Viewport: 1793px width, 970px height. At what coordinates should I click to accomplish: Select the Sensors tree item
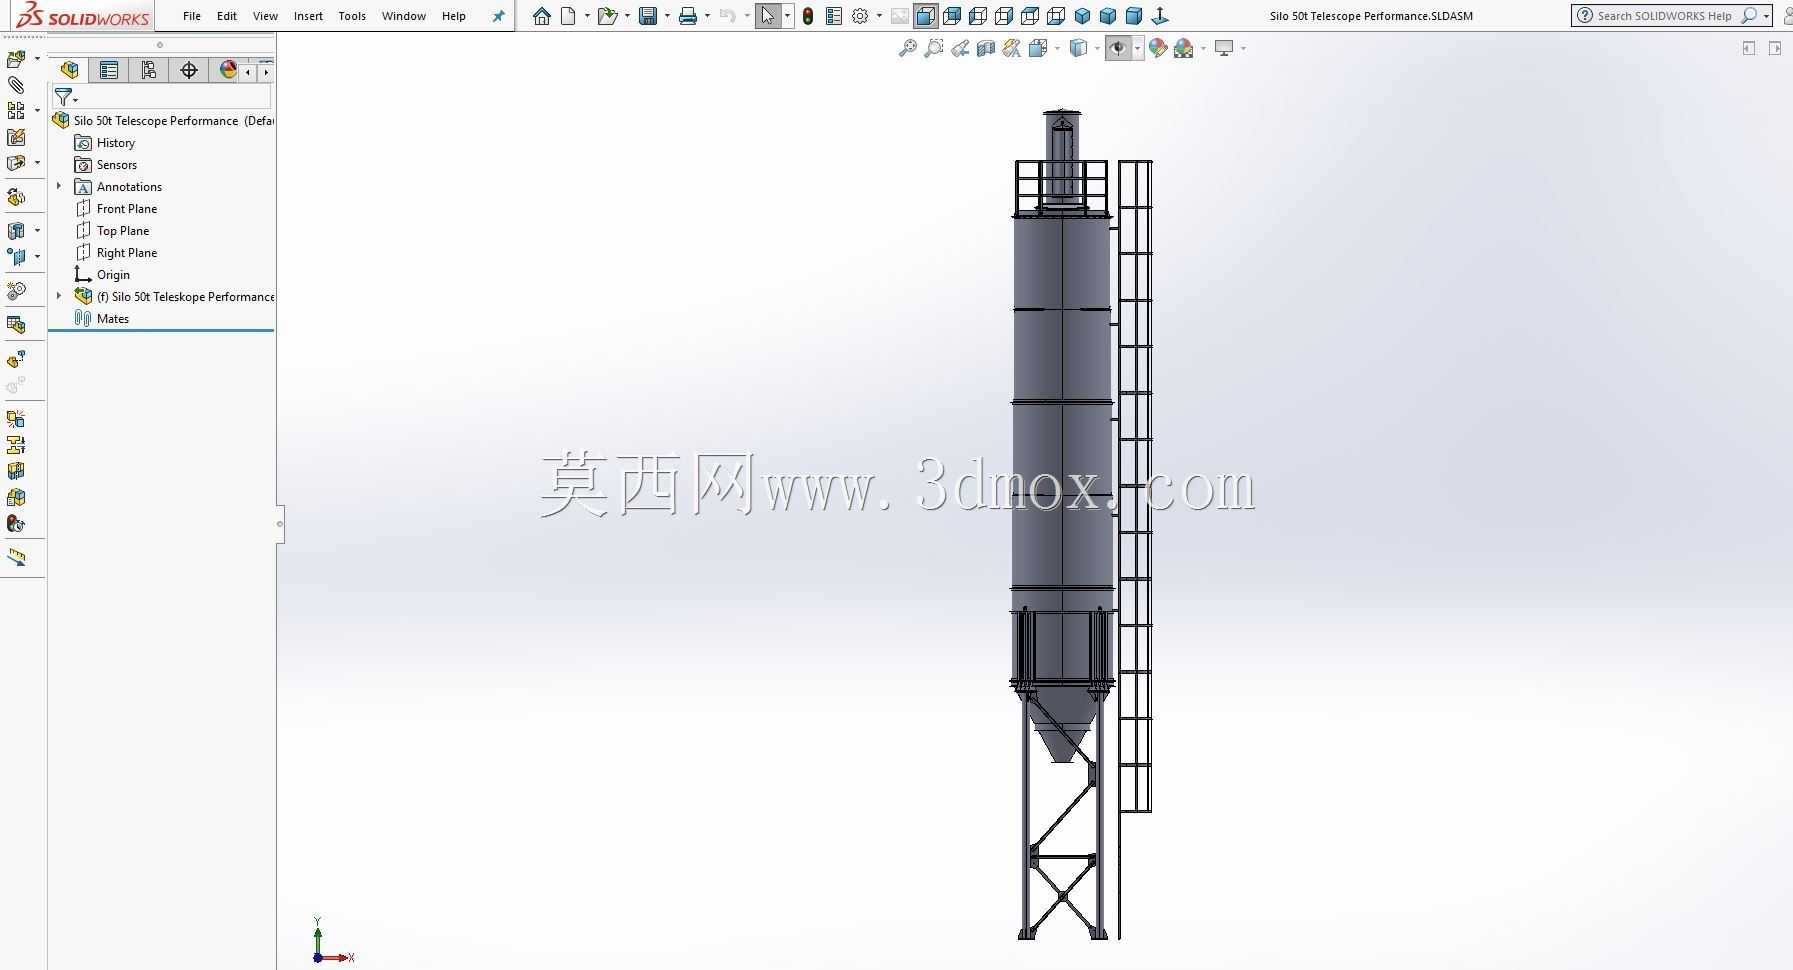pos(117,164)
